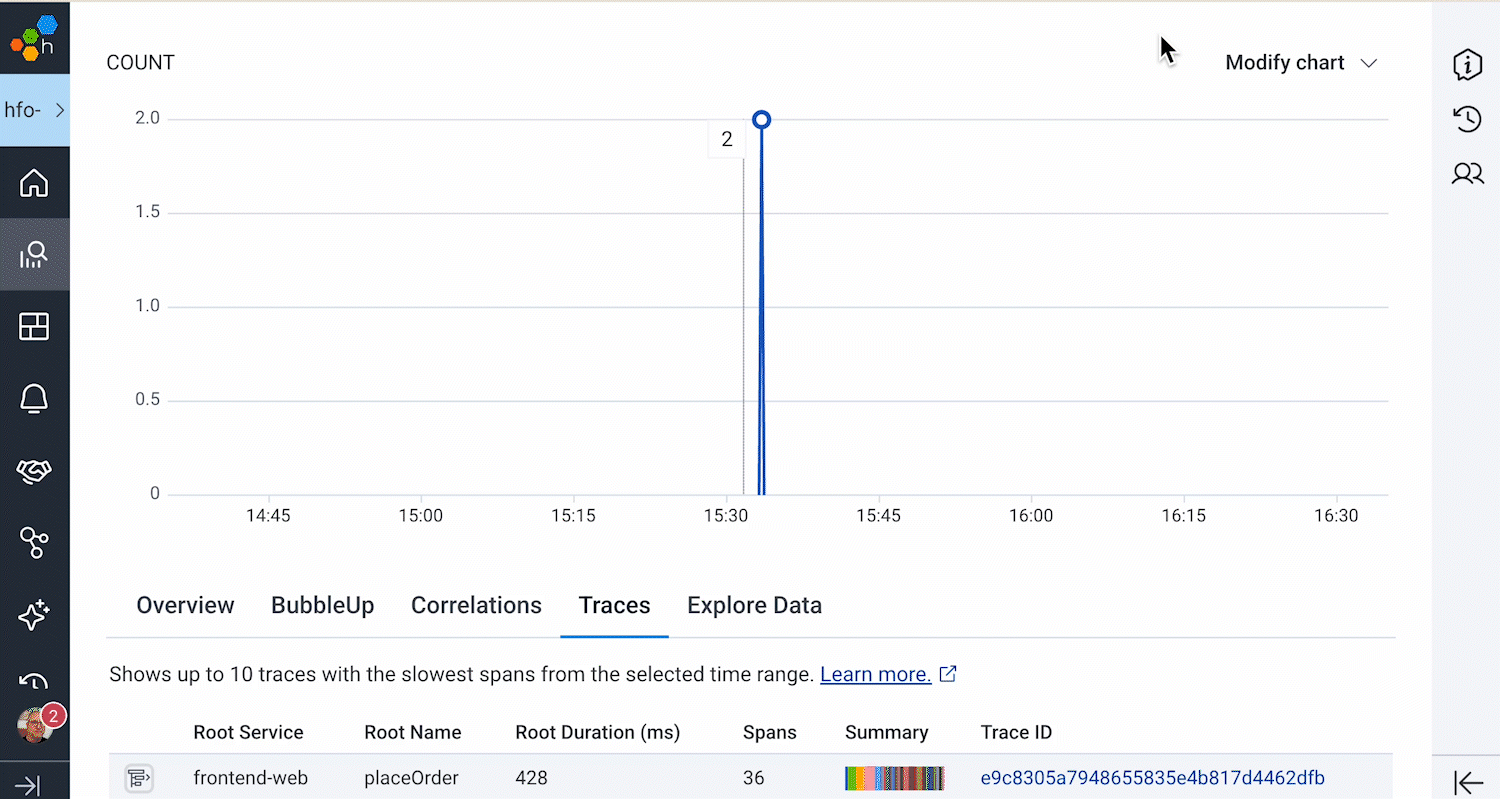The height and width of the screenshot is (799, 1500).
Task: Click the handshake SLOs icon
Action: (x=34, y=470)
